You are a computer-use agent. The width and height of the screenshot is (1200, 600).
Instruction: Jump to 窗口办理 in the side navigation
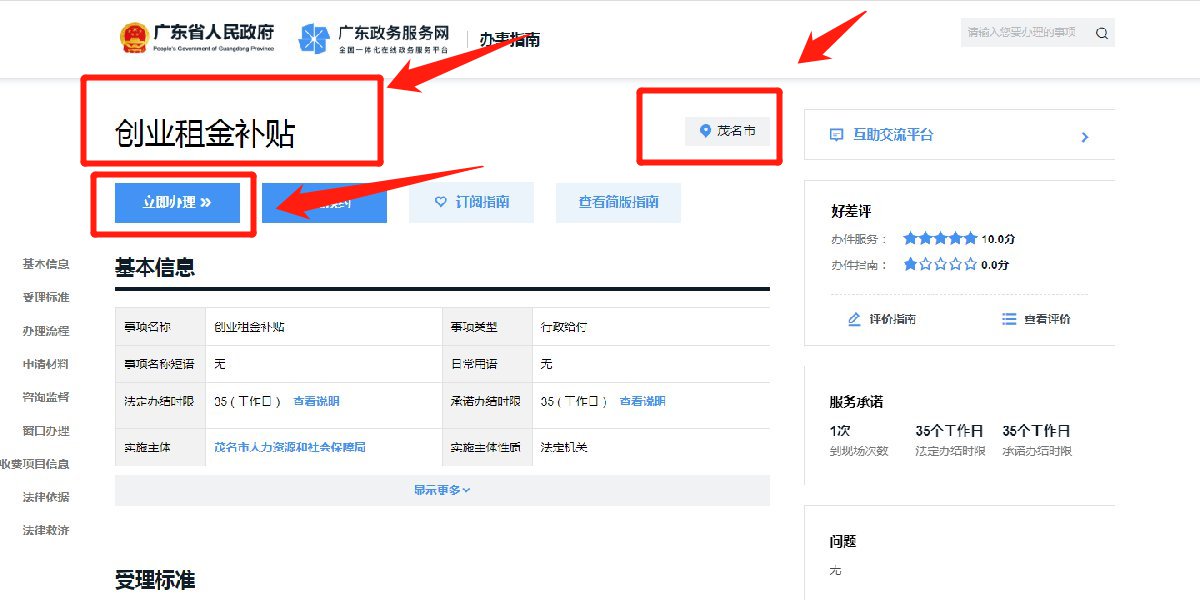point(46,431)
